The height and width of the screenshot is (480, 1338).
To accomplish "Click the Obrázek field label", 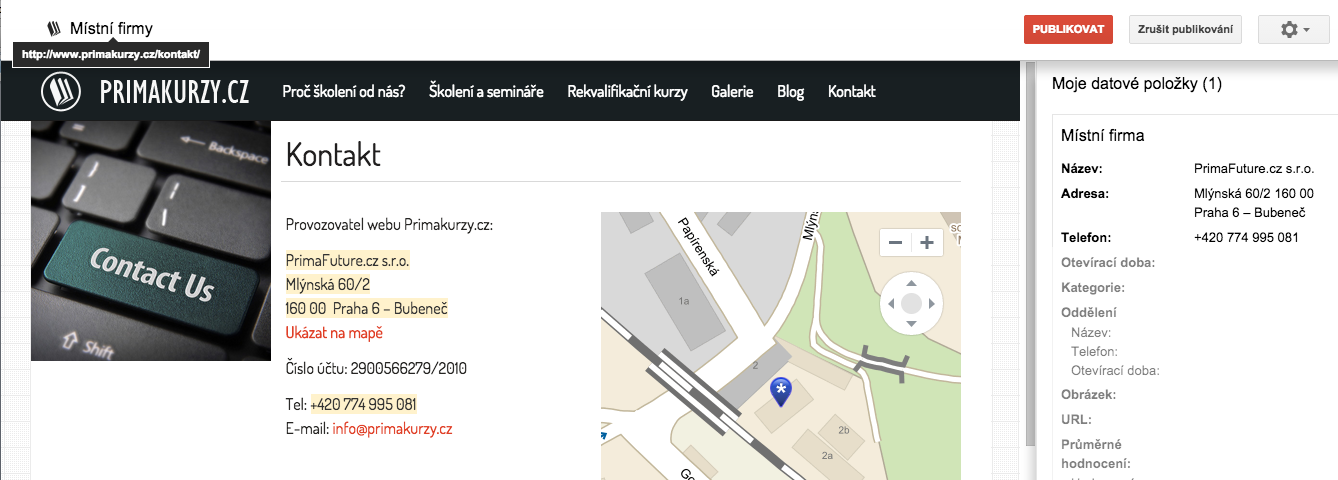I will 1088,395.
